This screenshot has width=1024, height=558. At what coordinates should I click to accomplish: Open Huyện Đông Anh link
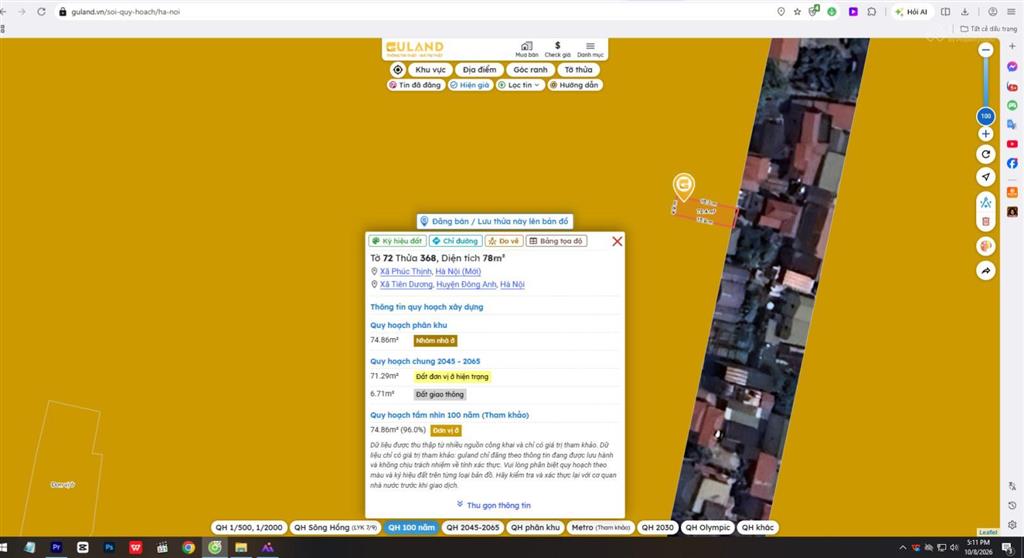[466, 284]
